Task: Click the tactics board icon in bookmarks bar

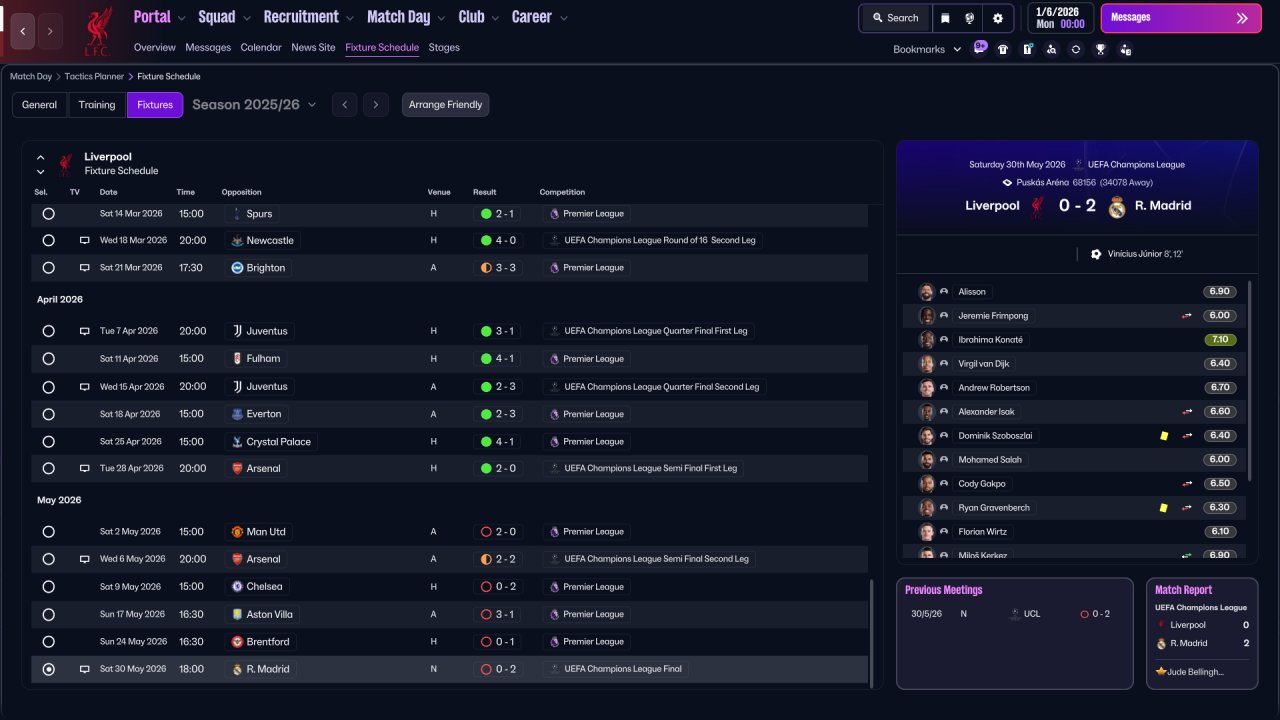Action: tap(1027, 49)
